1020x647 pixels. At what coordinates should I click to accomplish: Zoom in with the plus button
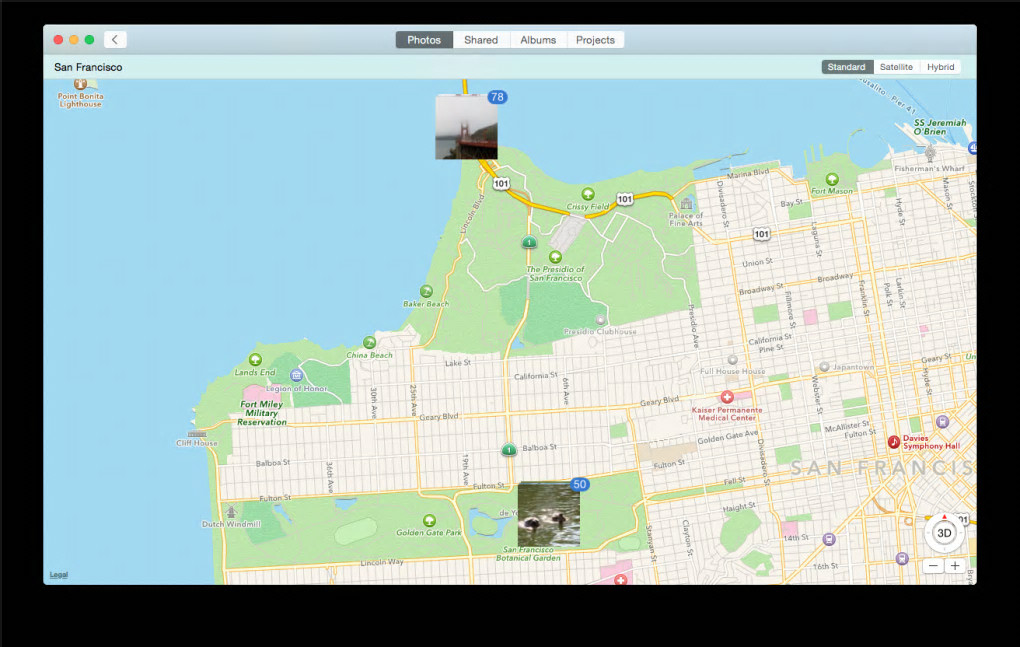point(954,566)
